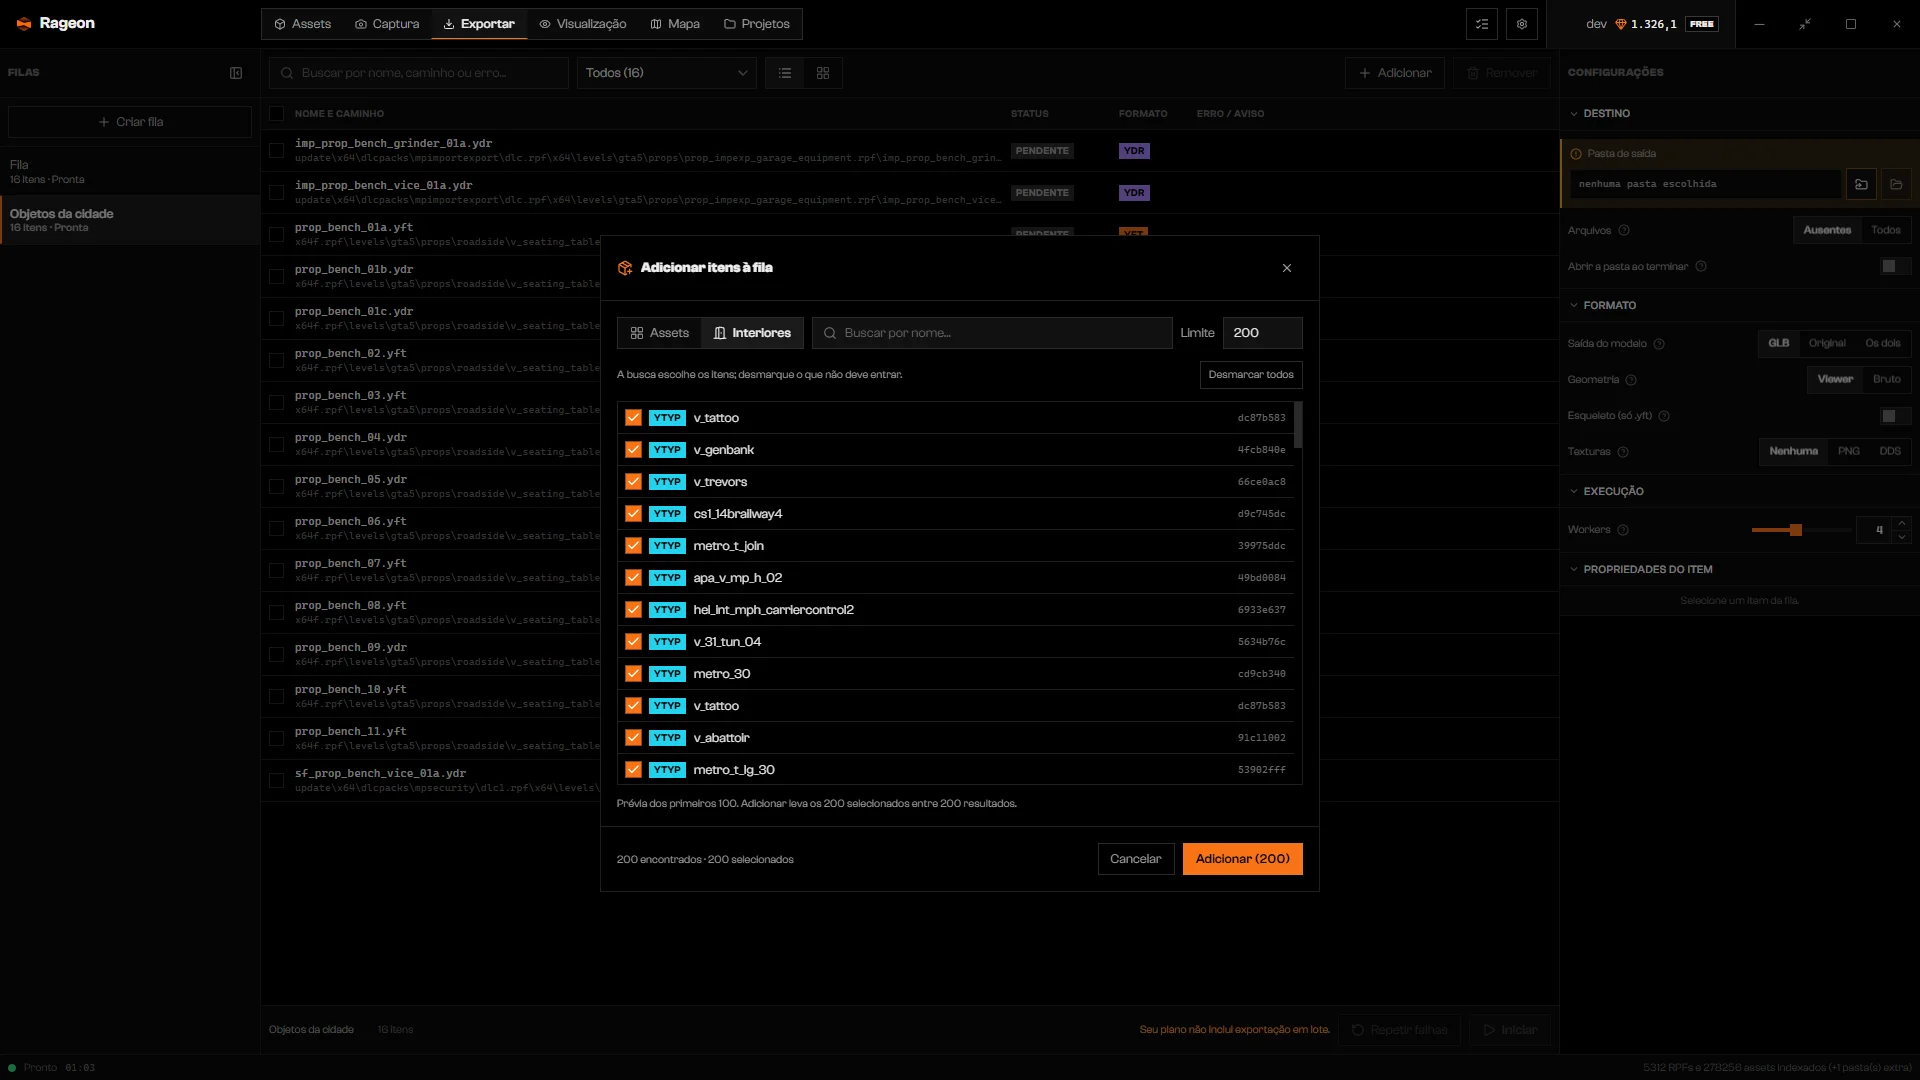Click the interior list scrollbar thumb
Screen dimensions: 1920x1080
click(x=1298, y=425)
